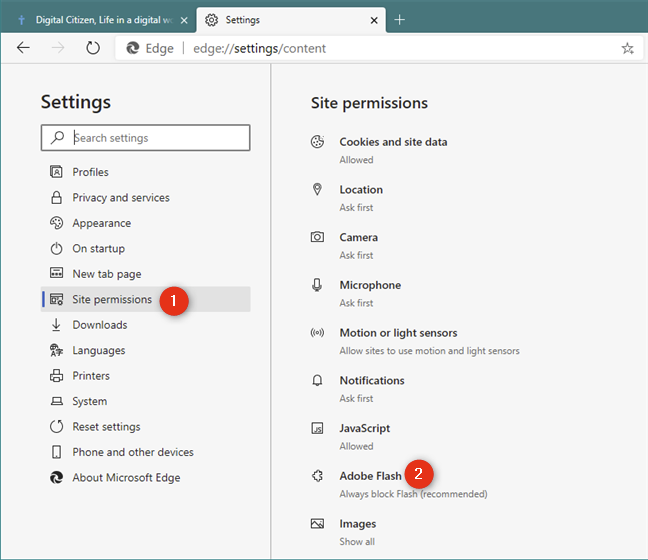Switch to the Digital Citizen tab
648x560 pixels.
click(98, 20)
